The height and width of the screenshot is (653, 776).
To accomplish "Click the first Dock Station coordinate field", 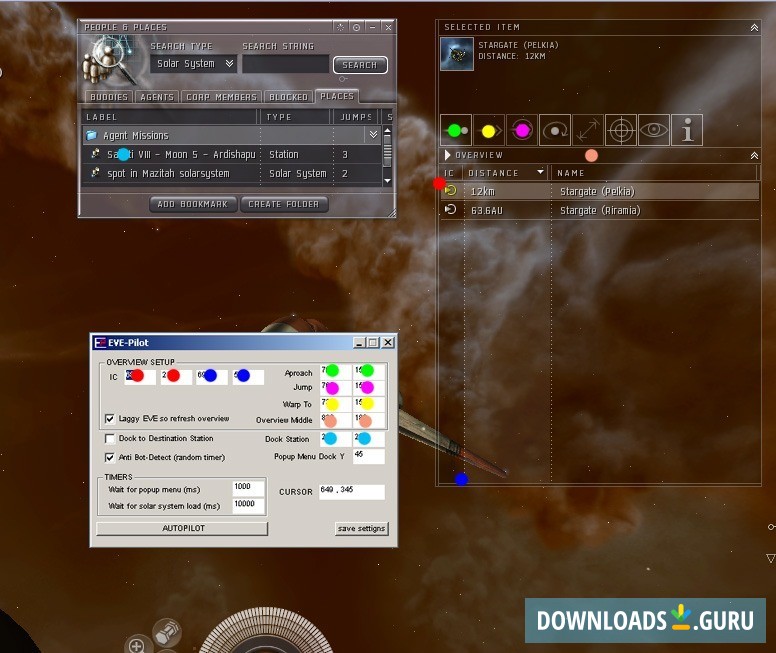I will click(x=336, y=439).
